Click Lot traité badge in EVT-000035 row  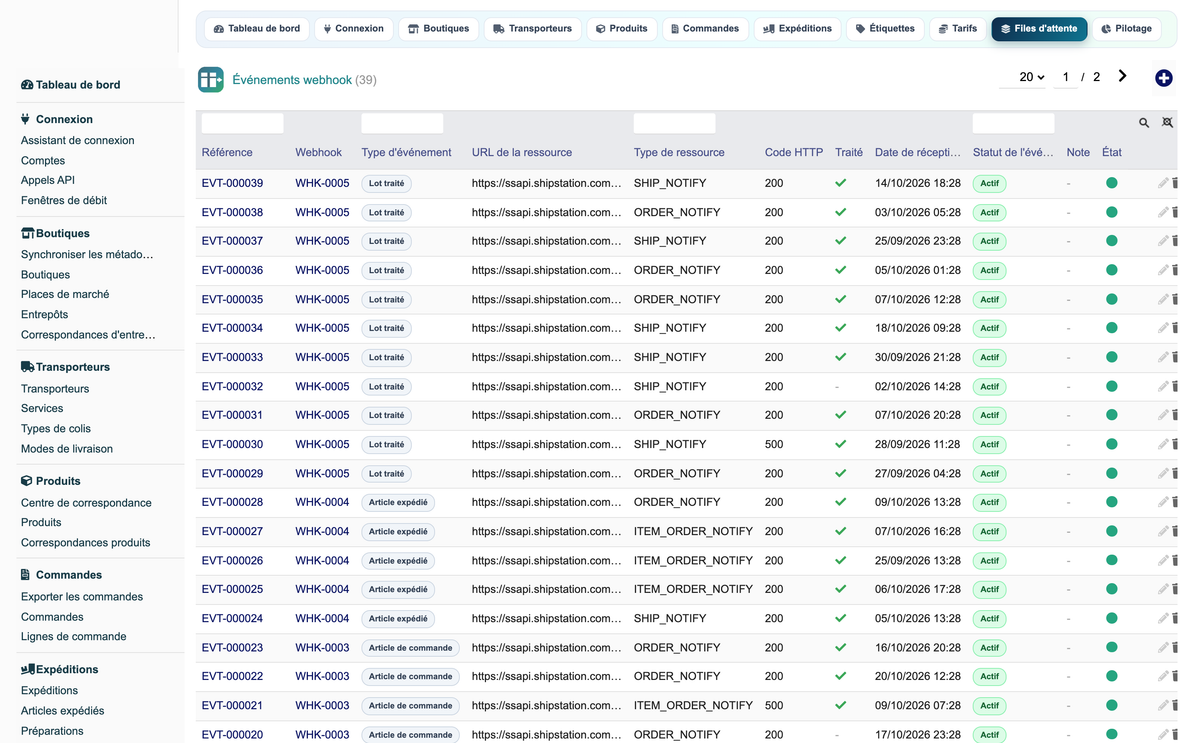tap(386, 299)
